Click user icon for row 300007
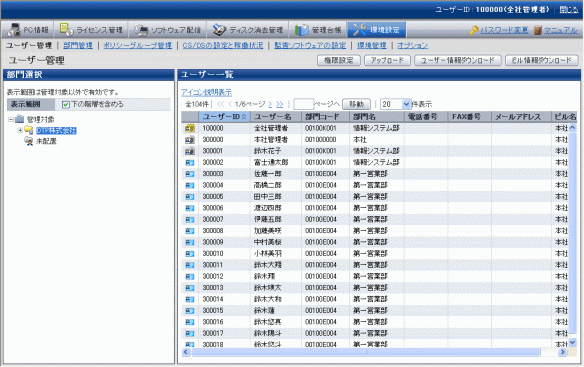The image size is (584, 367). click(190, 219)
